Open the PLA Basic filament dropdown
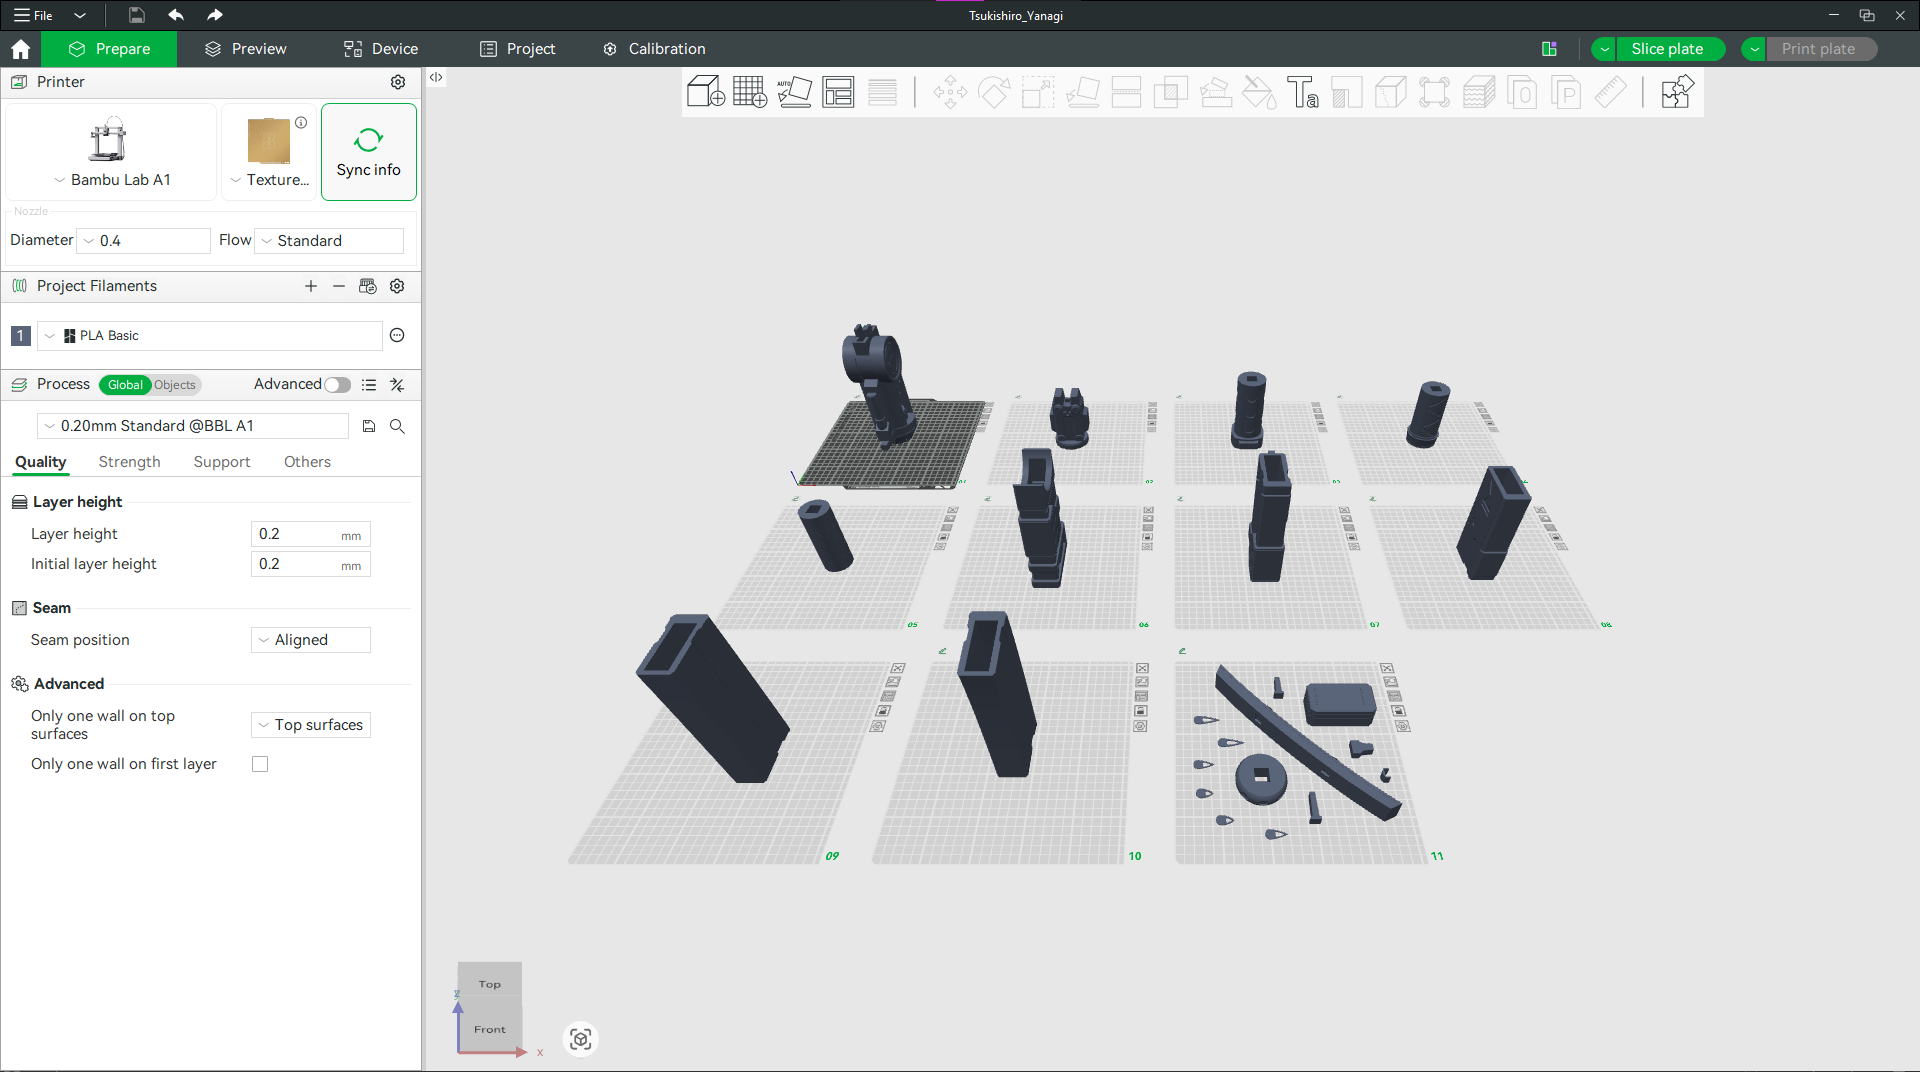The image size is (1920, 1072). (x=210, y=336)
